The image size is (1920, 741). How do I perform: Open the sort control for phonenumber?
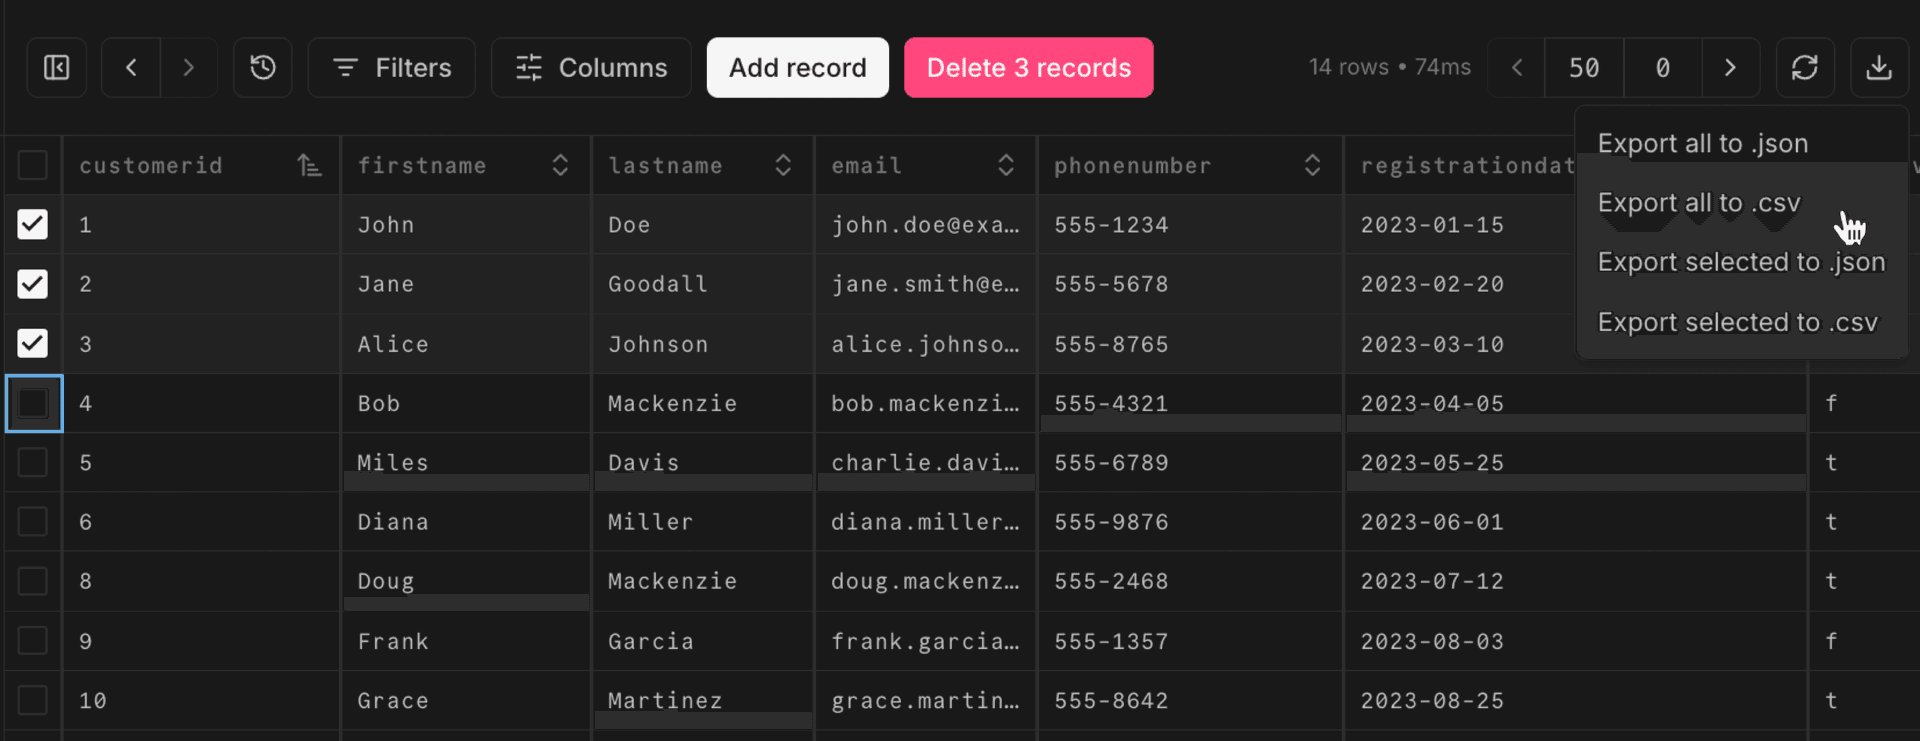[x=1312, y=165]
